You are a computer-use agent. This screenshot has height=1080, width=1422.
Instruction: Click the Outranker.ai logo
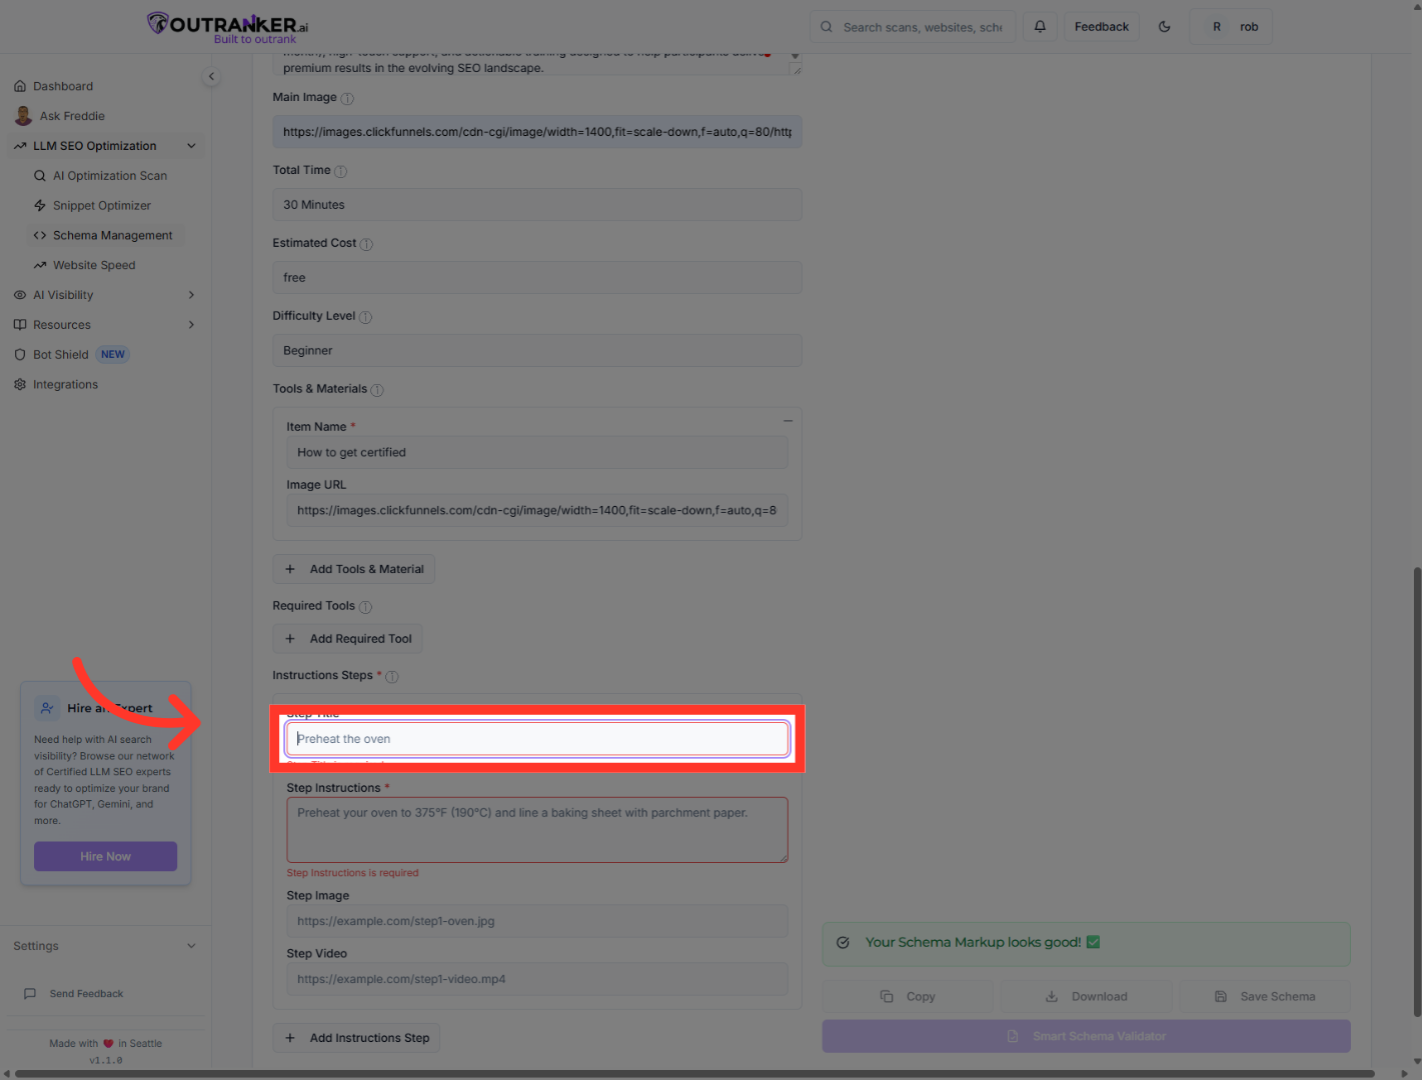pos(227,27)
